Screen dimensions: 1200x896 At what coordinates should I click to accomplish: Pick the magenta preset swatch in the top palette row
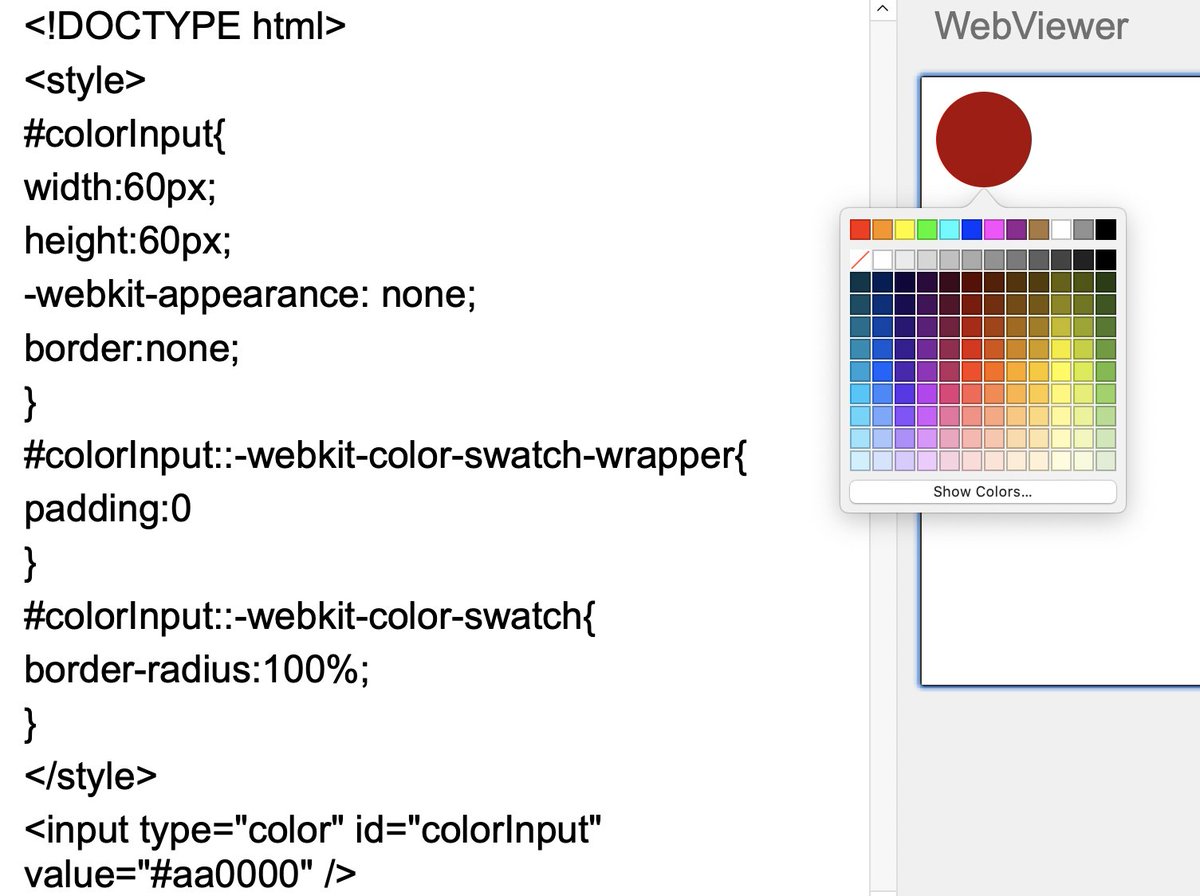993,229
